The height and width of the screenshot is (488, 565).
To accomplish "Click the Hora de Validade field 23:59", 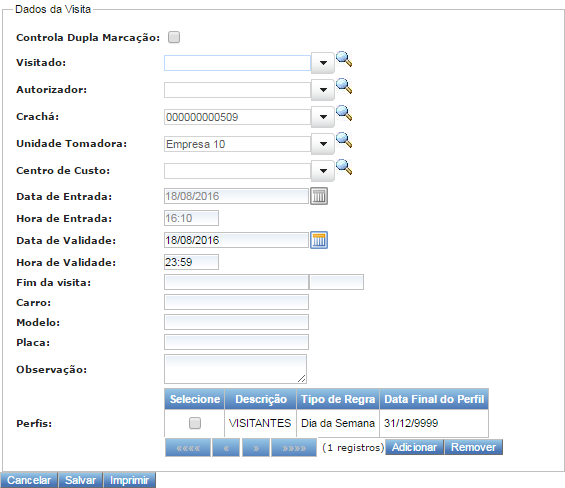I will [191, 262].
